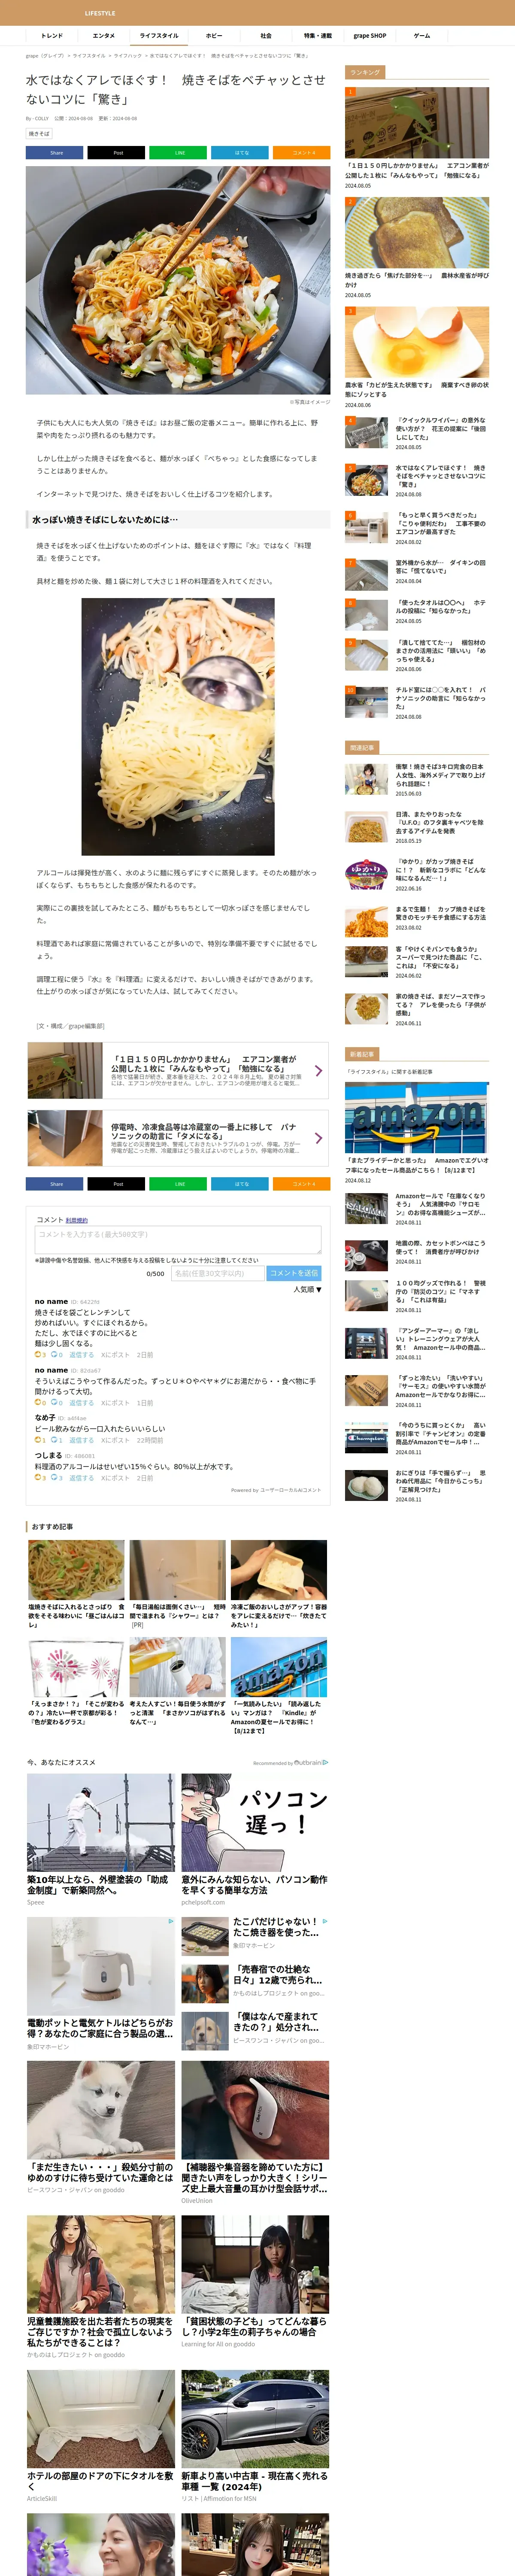This screenshot has width=515, height=2576.
Task: Click the top orange コメント button
Action: point(302,153)
